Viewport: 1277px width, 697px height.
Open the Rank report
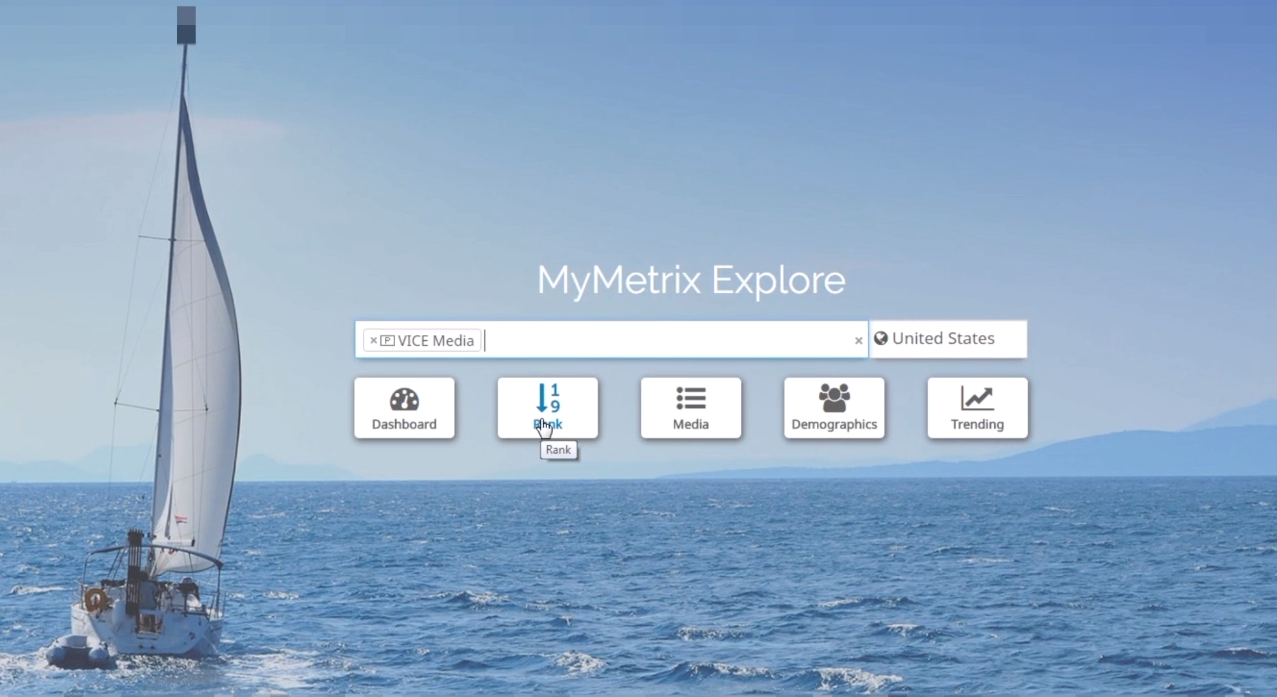[x=546, y=408]
